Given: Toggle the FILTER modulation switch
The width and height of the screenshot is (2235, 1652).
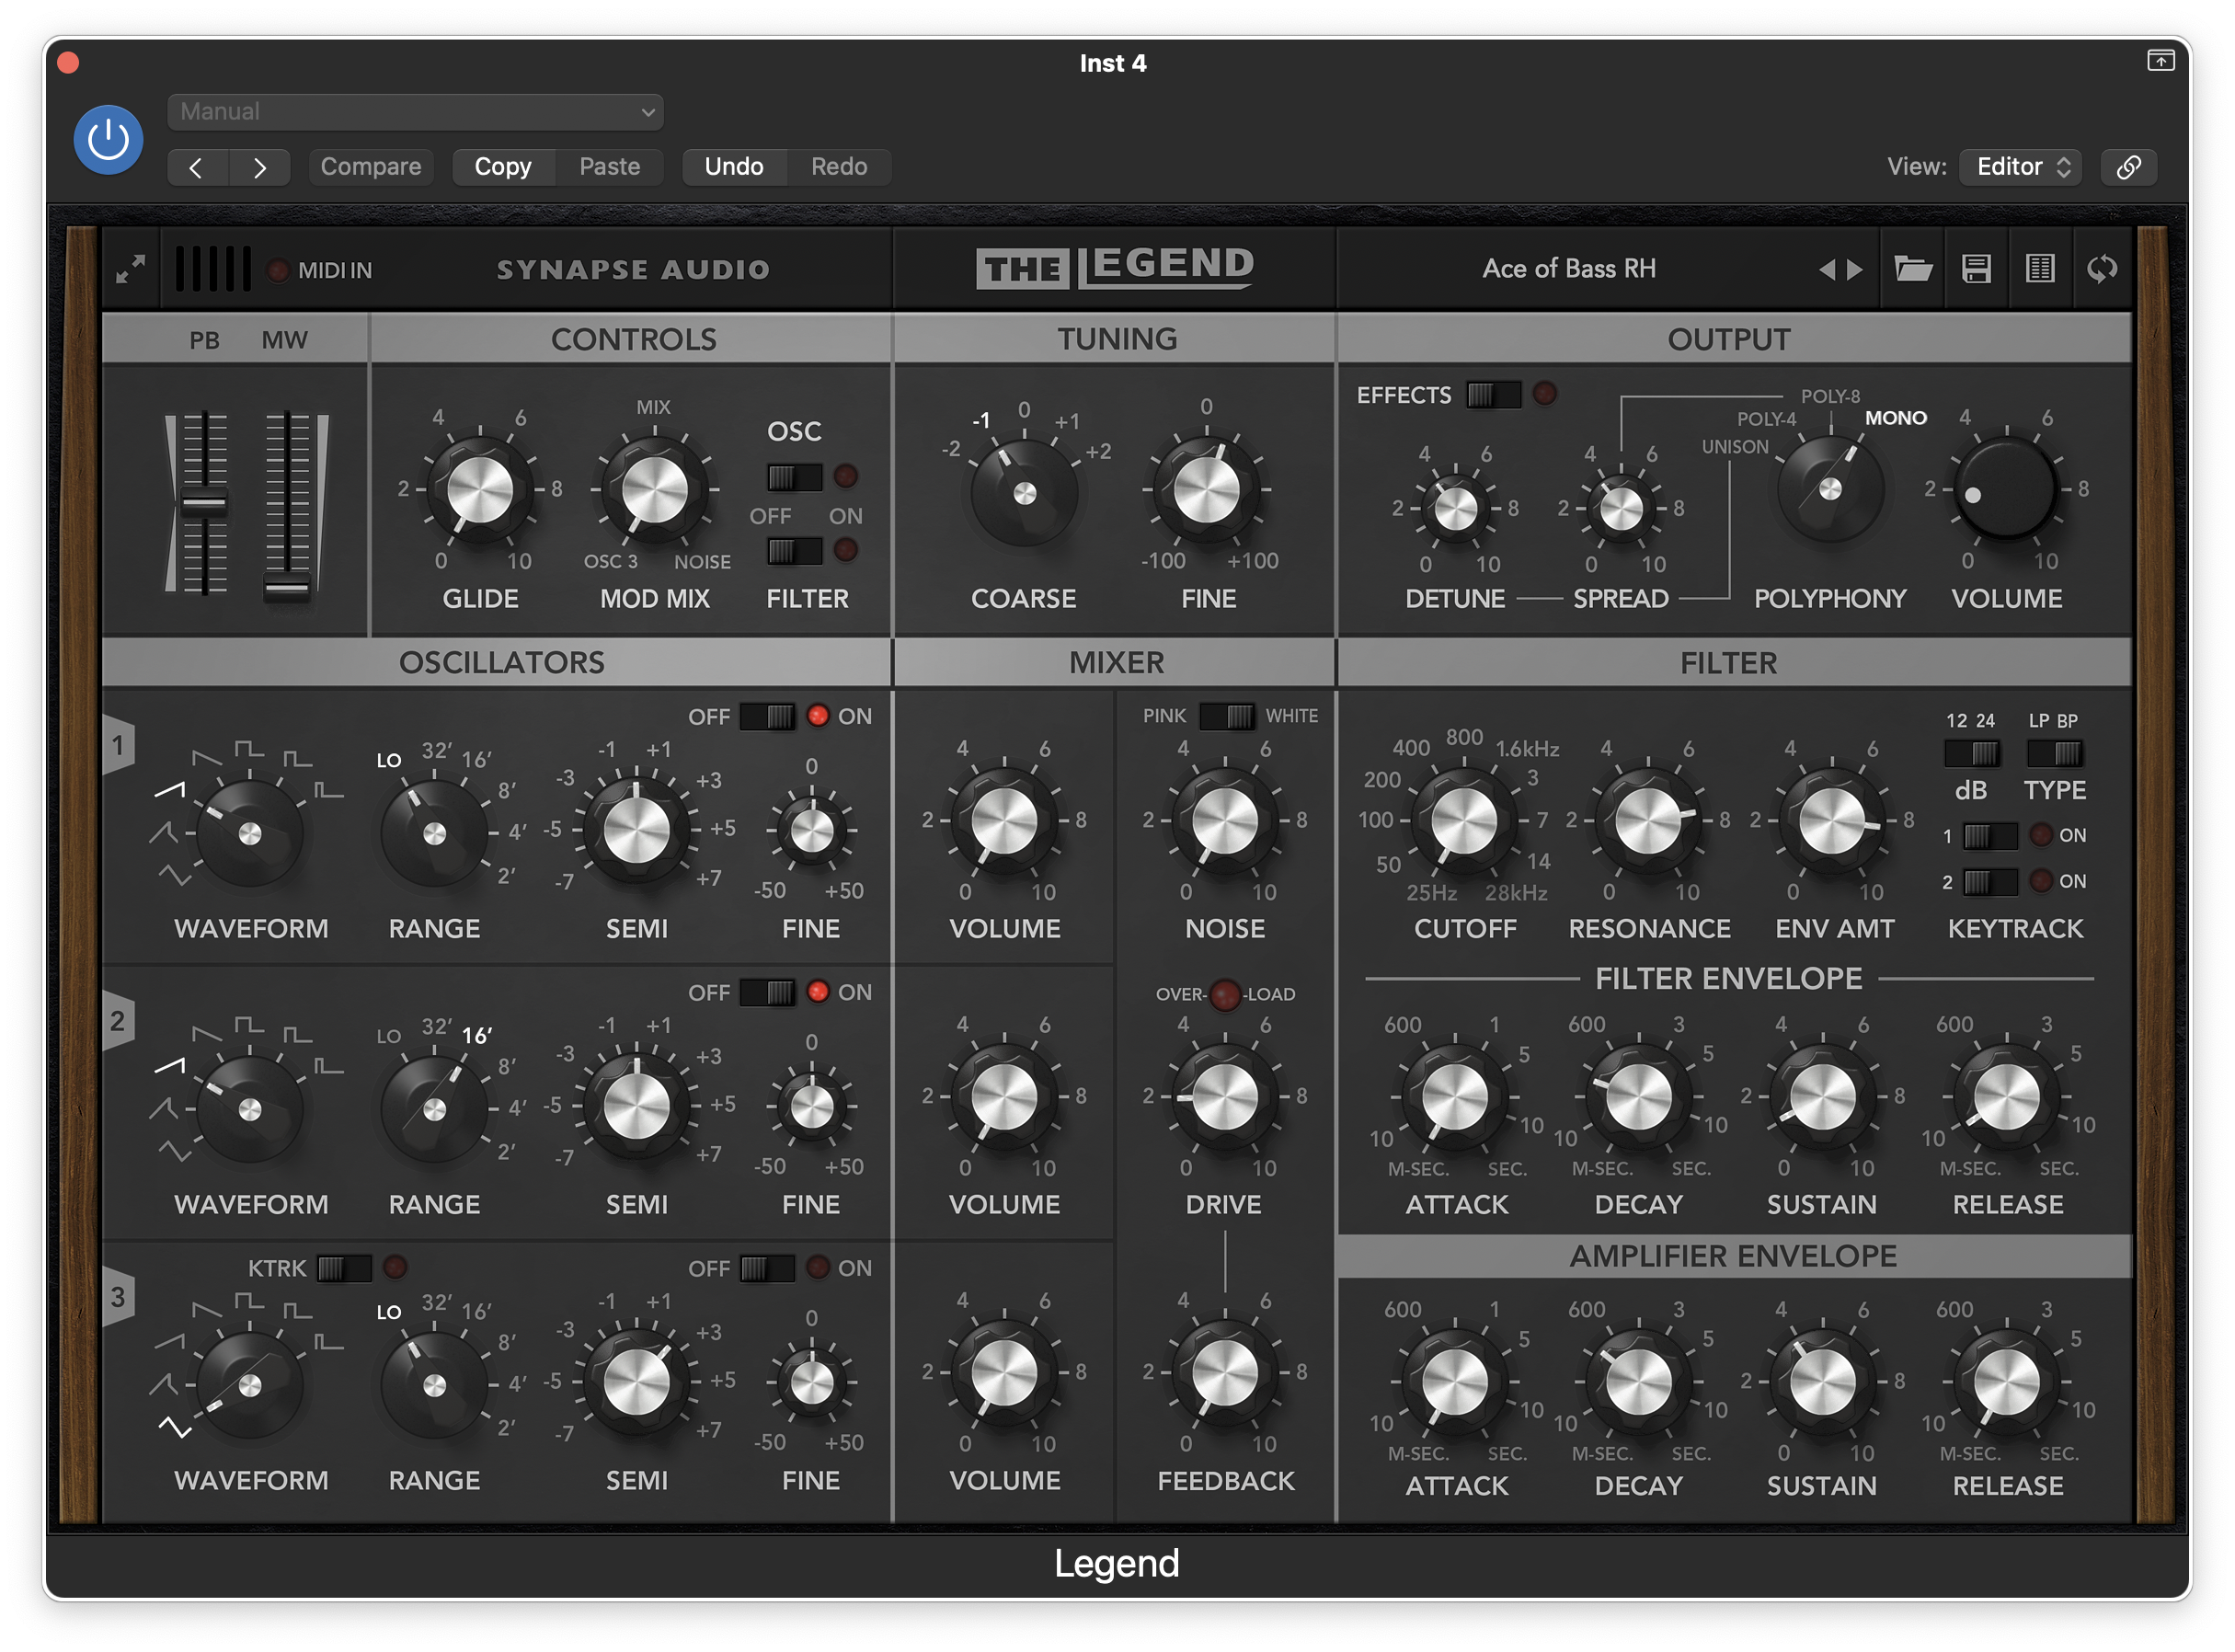Looking at the screenshot, I should [794, 551].
